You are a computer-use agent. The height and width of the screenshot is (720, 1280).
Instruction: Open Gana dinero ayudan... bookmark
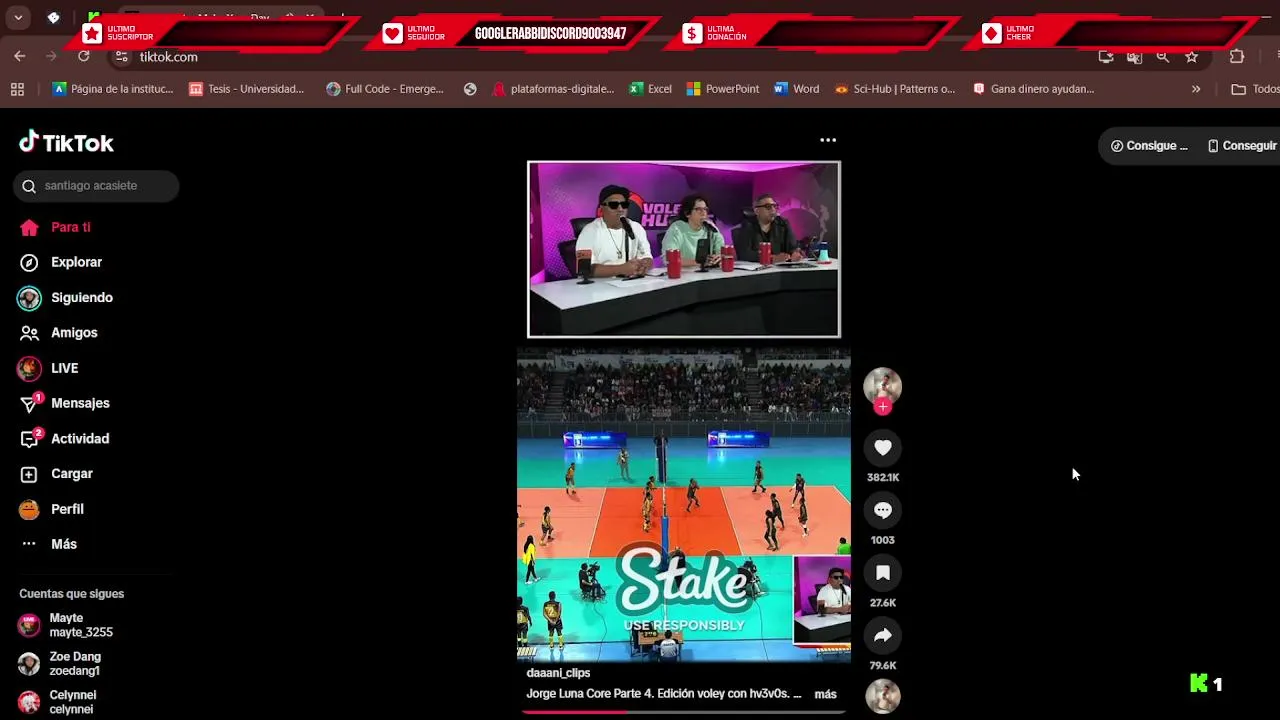(x=1033, y=89)
